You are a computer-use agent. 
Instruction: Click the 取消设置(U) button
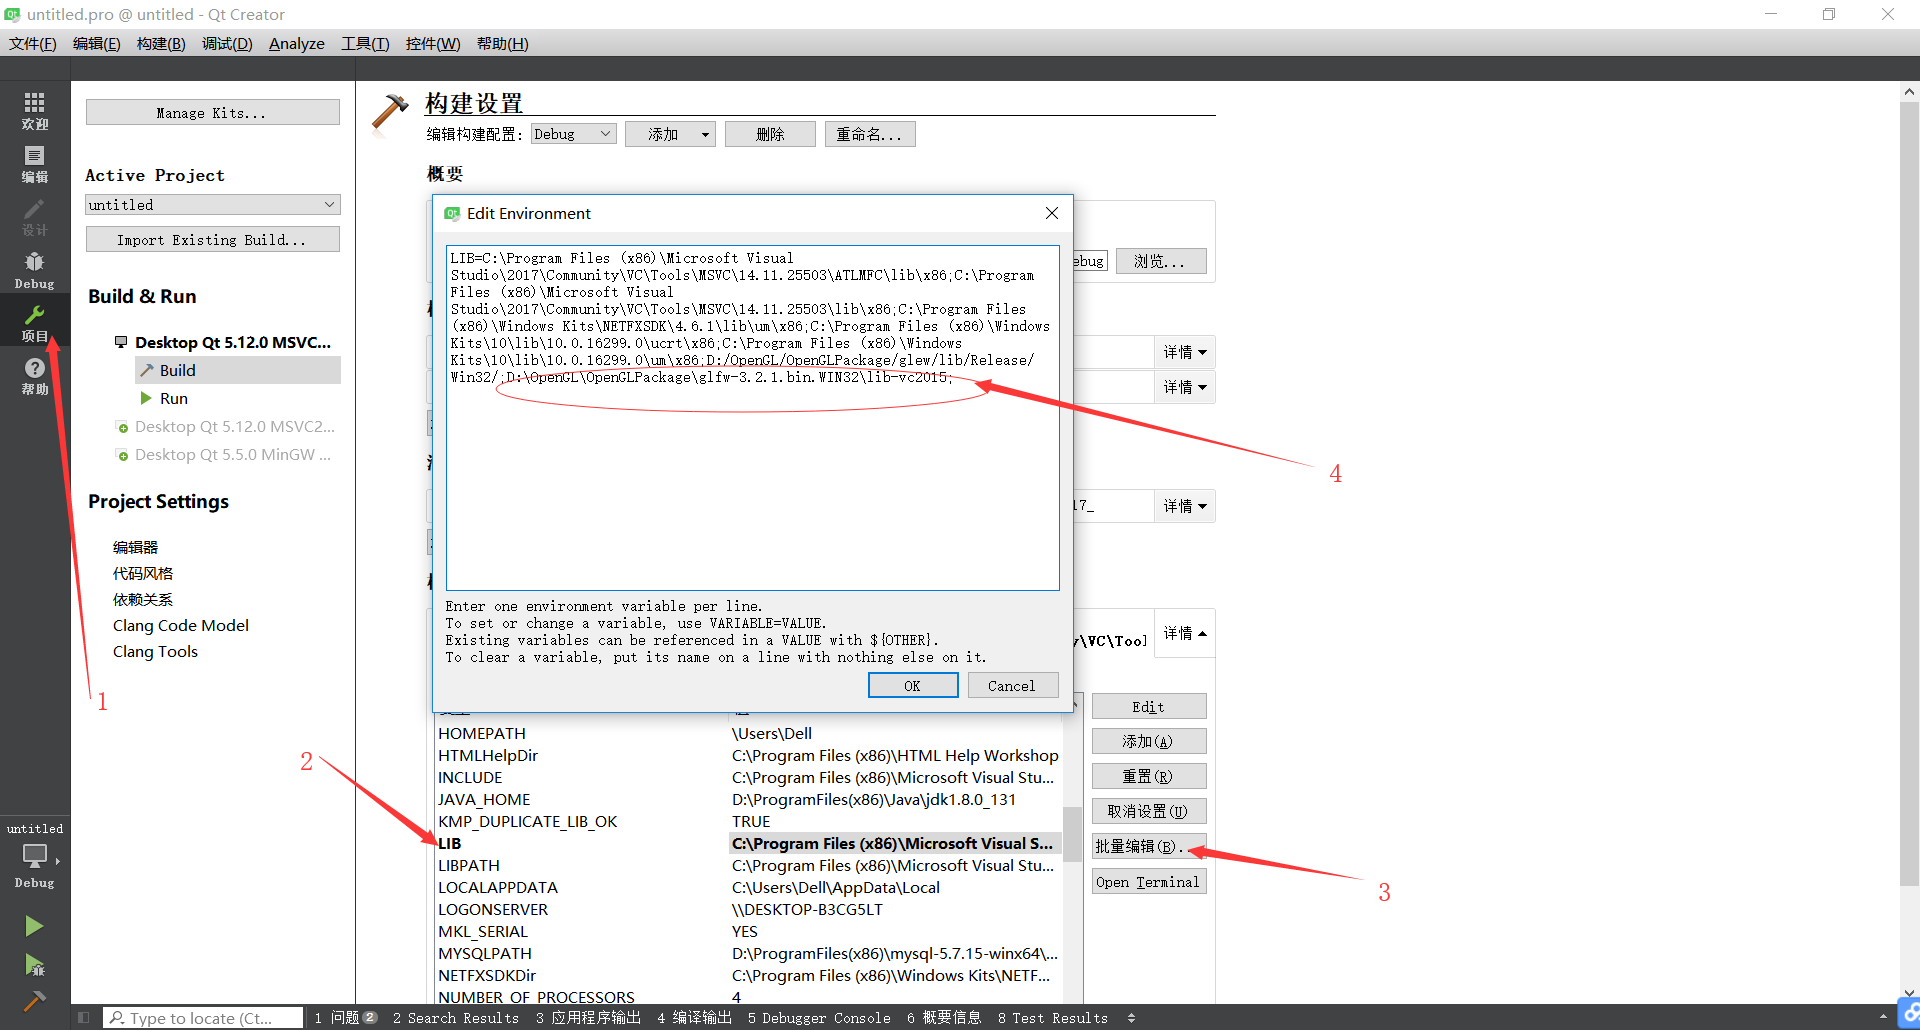pyautogui.click(x=1149, y=811)
